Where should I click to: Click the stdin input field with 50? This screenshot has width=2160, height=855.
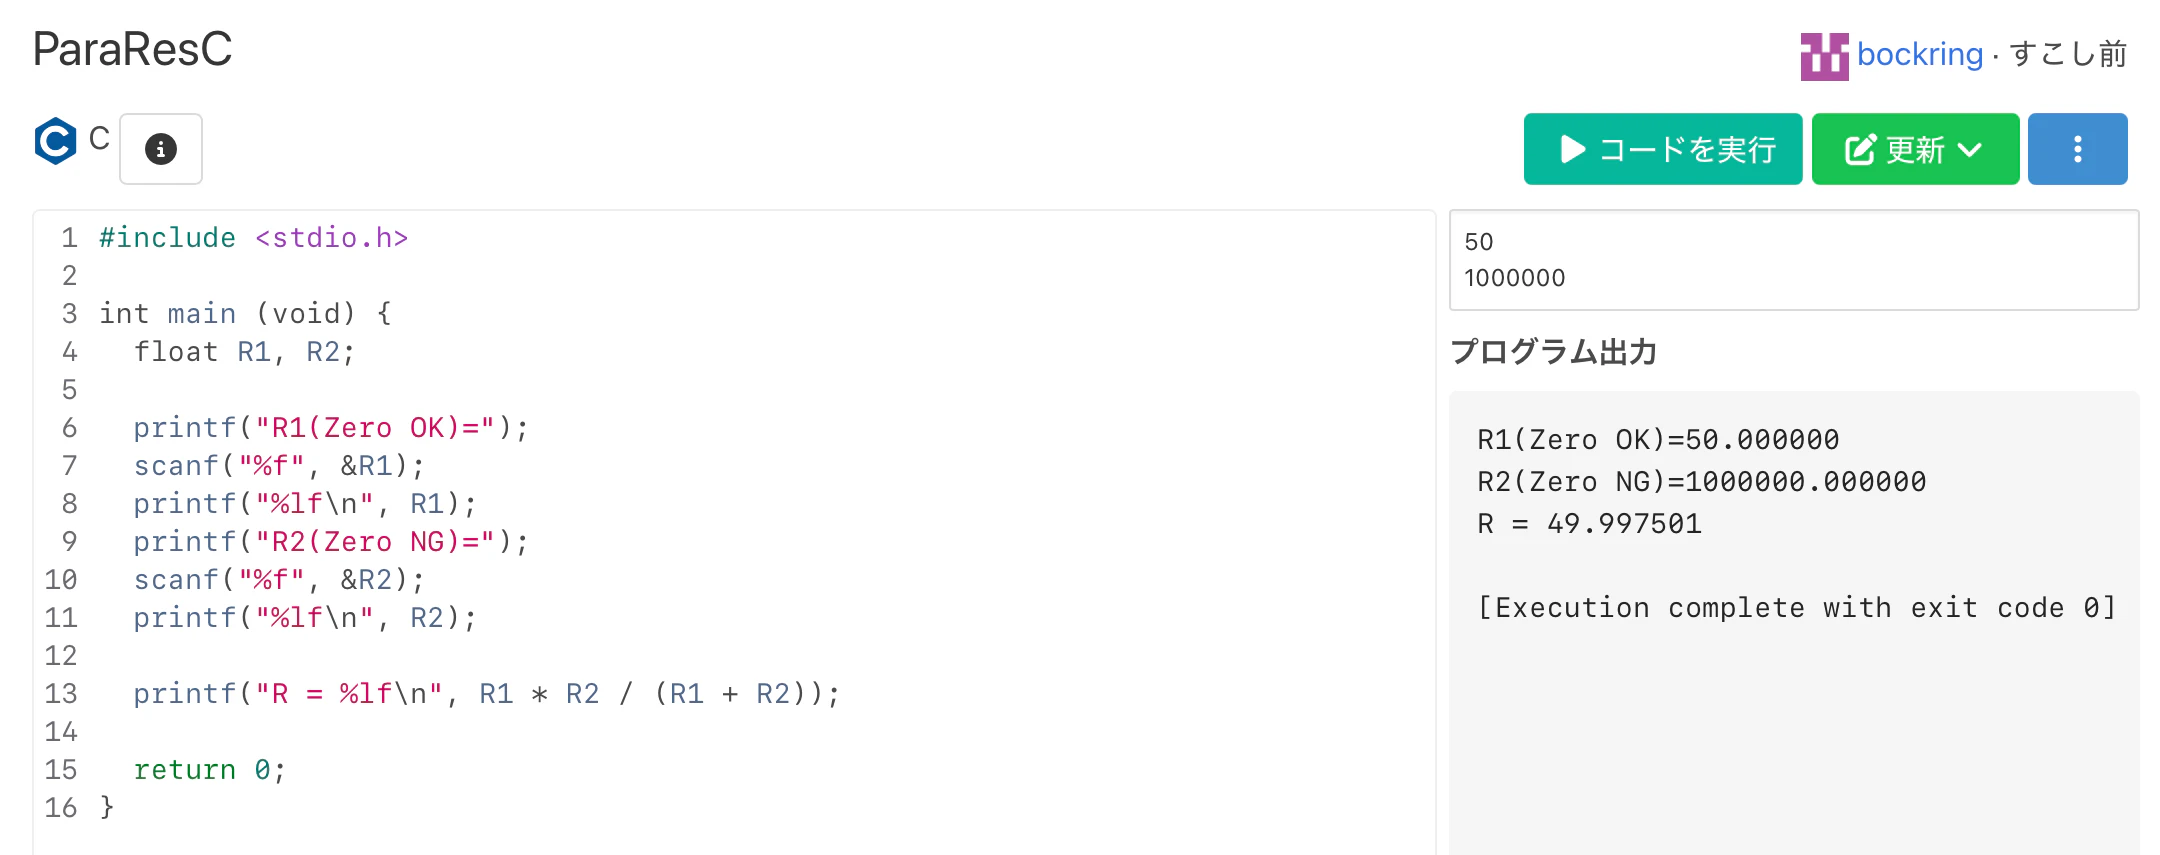coord(1794,260)
